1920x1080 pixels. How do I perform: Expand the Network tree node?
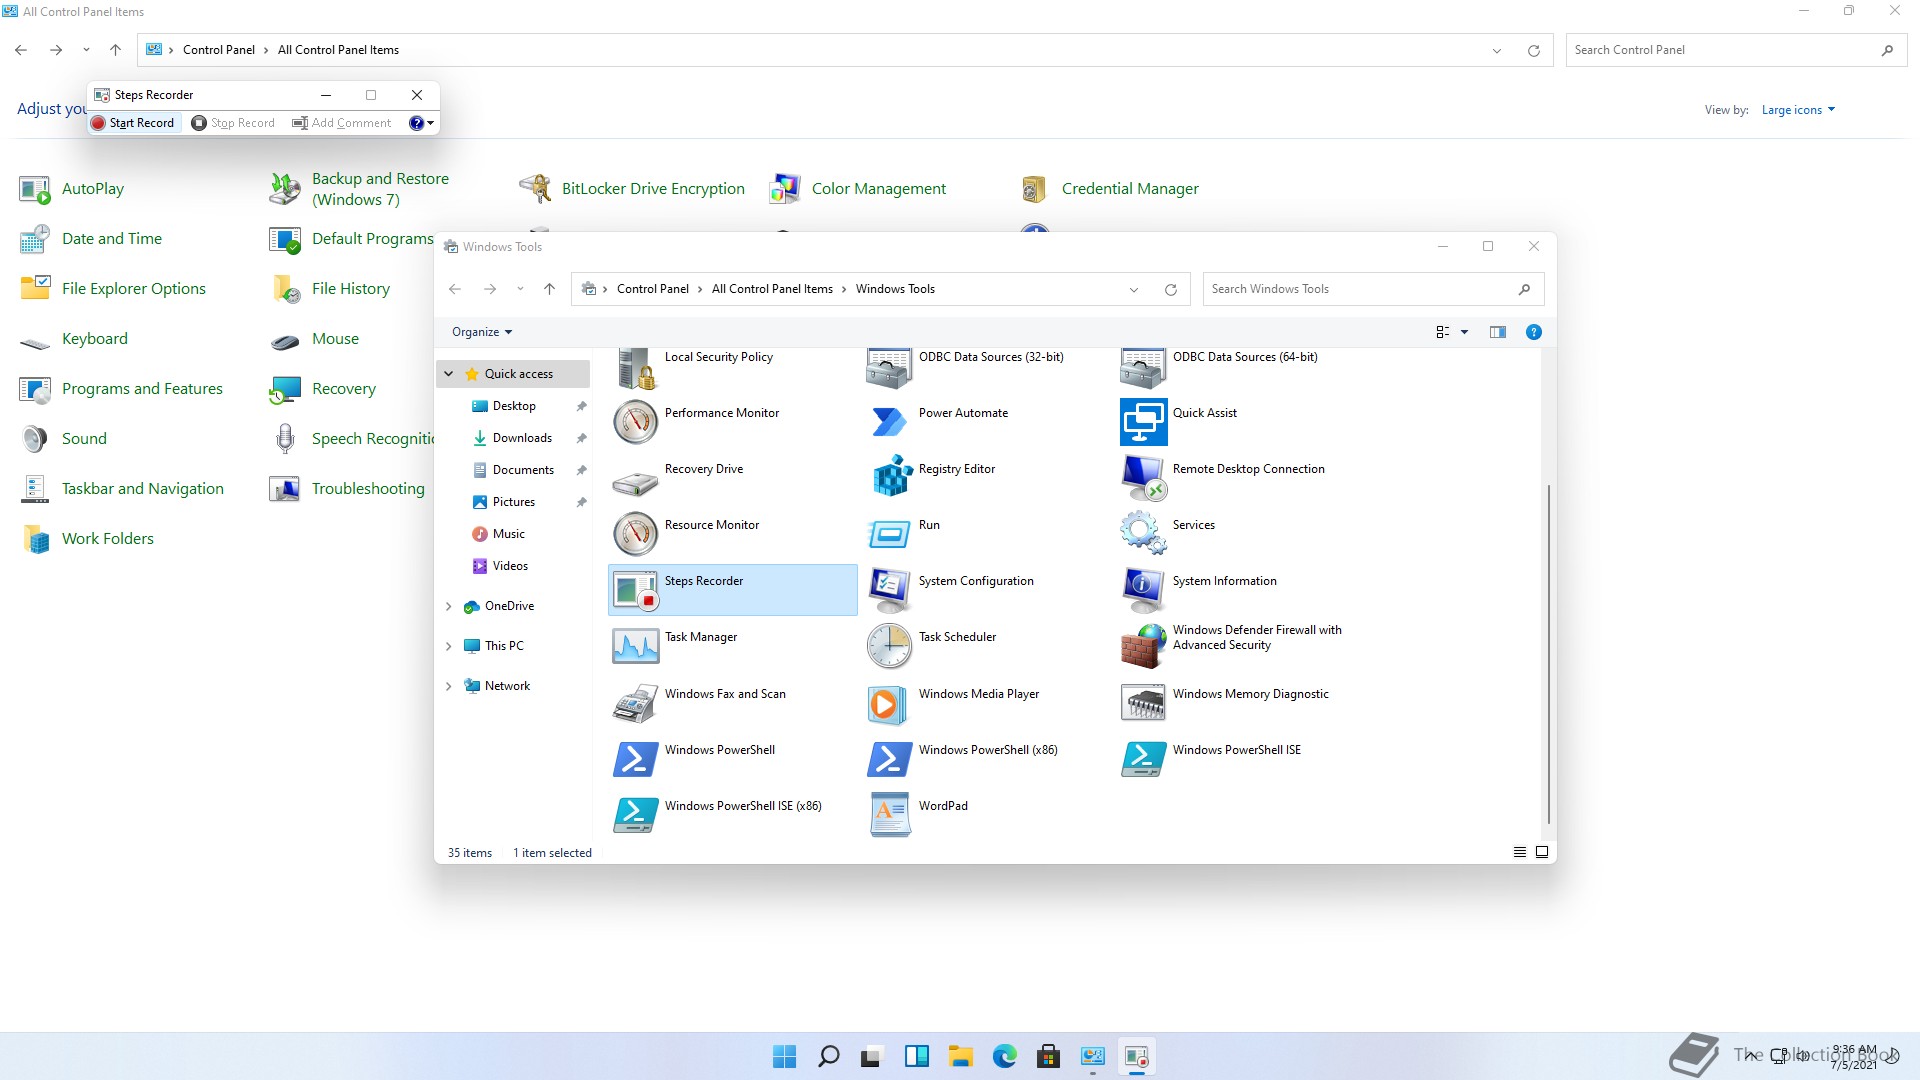click(x=449, y=686)
